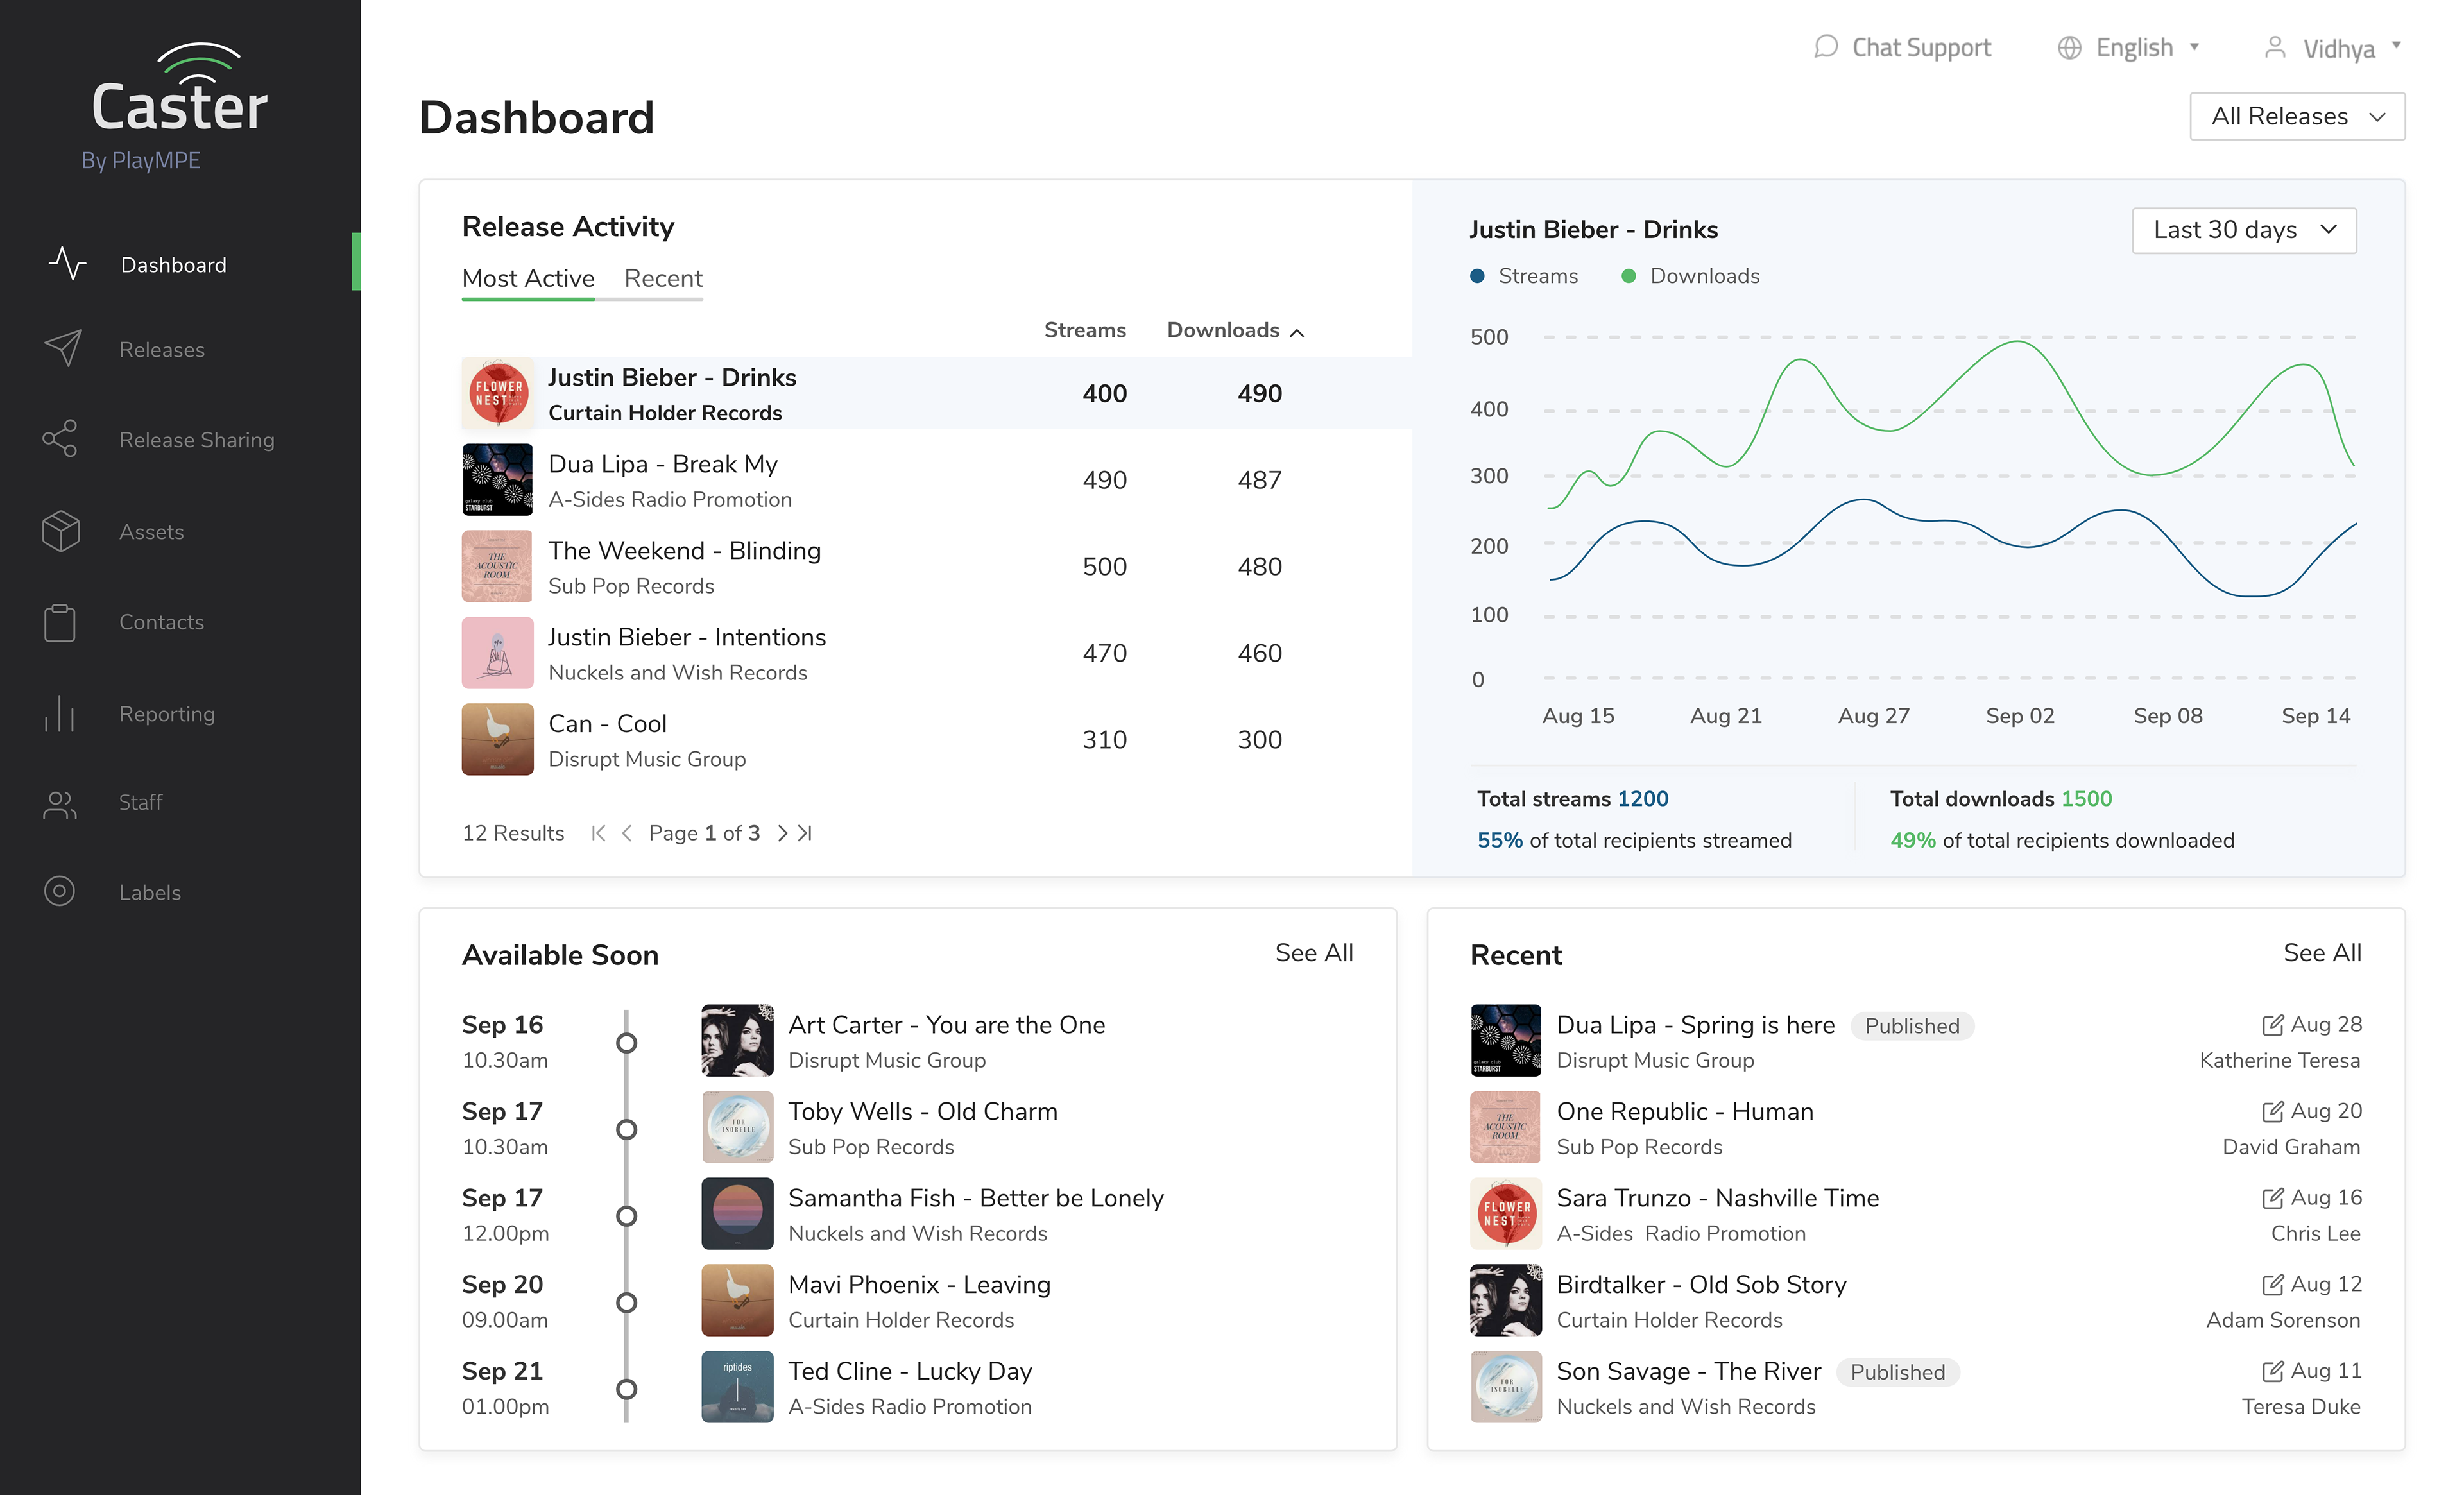Click edit icon next to Aug 12
Screen dimensions: 2464x1495
click(2272, 1285)
